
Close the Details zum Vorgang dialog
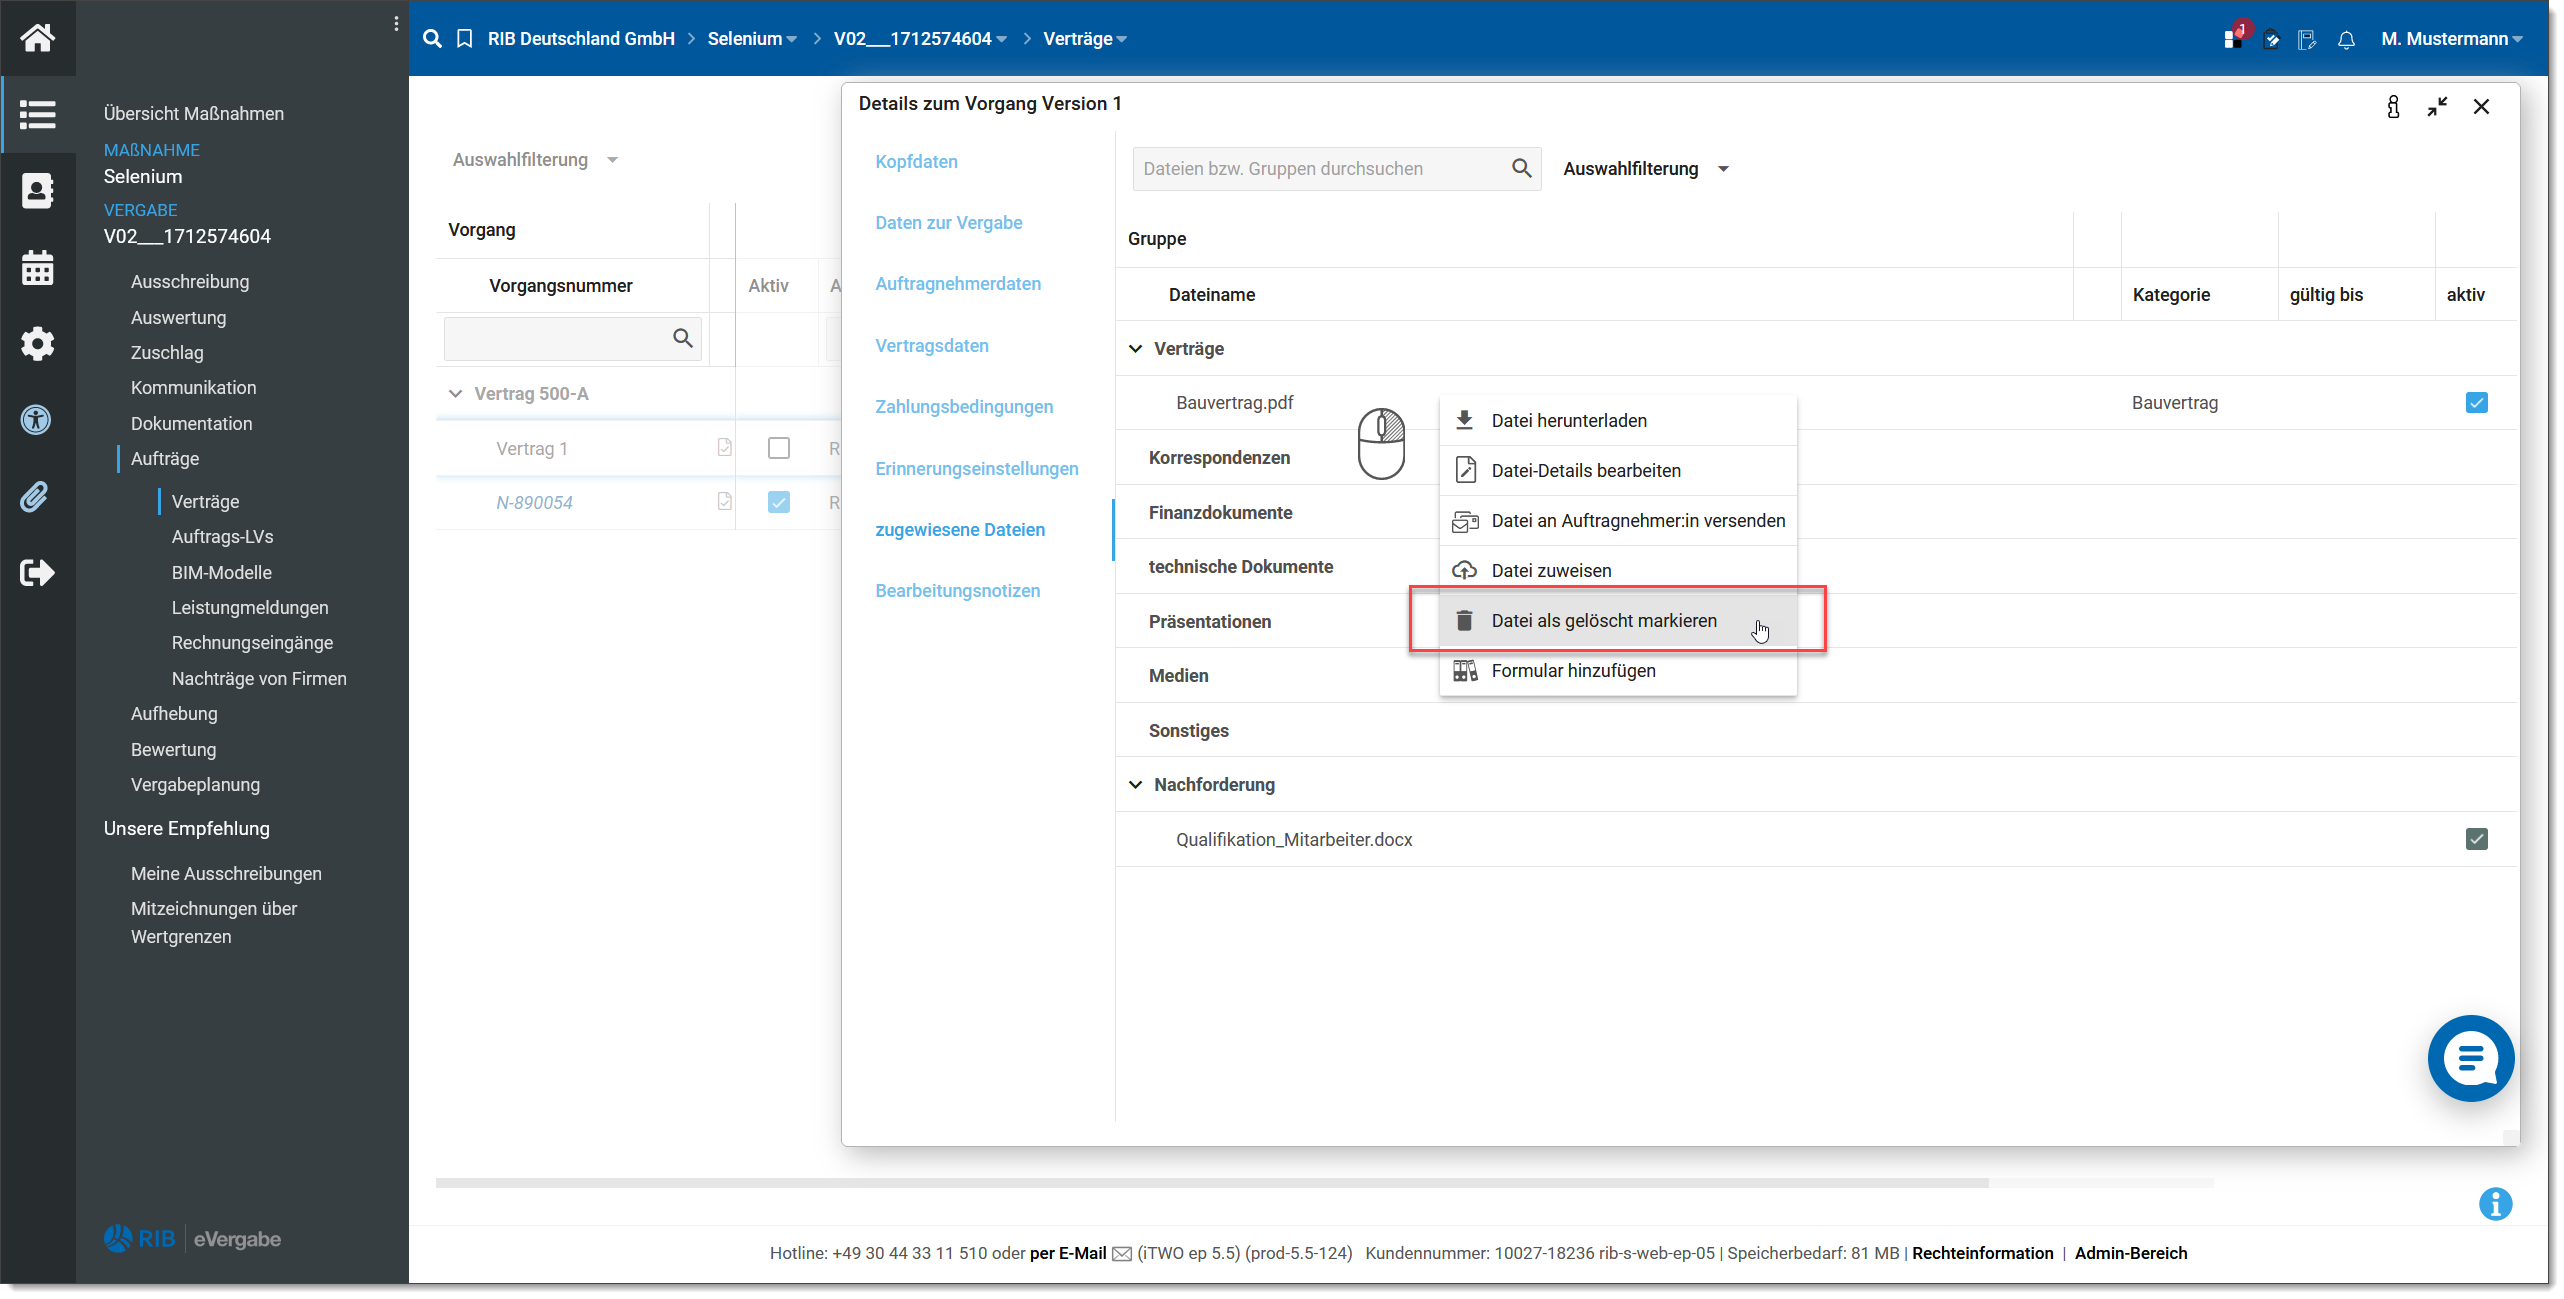click(2481, 106)
